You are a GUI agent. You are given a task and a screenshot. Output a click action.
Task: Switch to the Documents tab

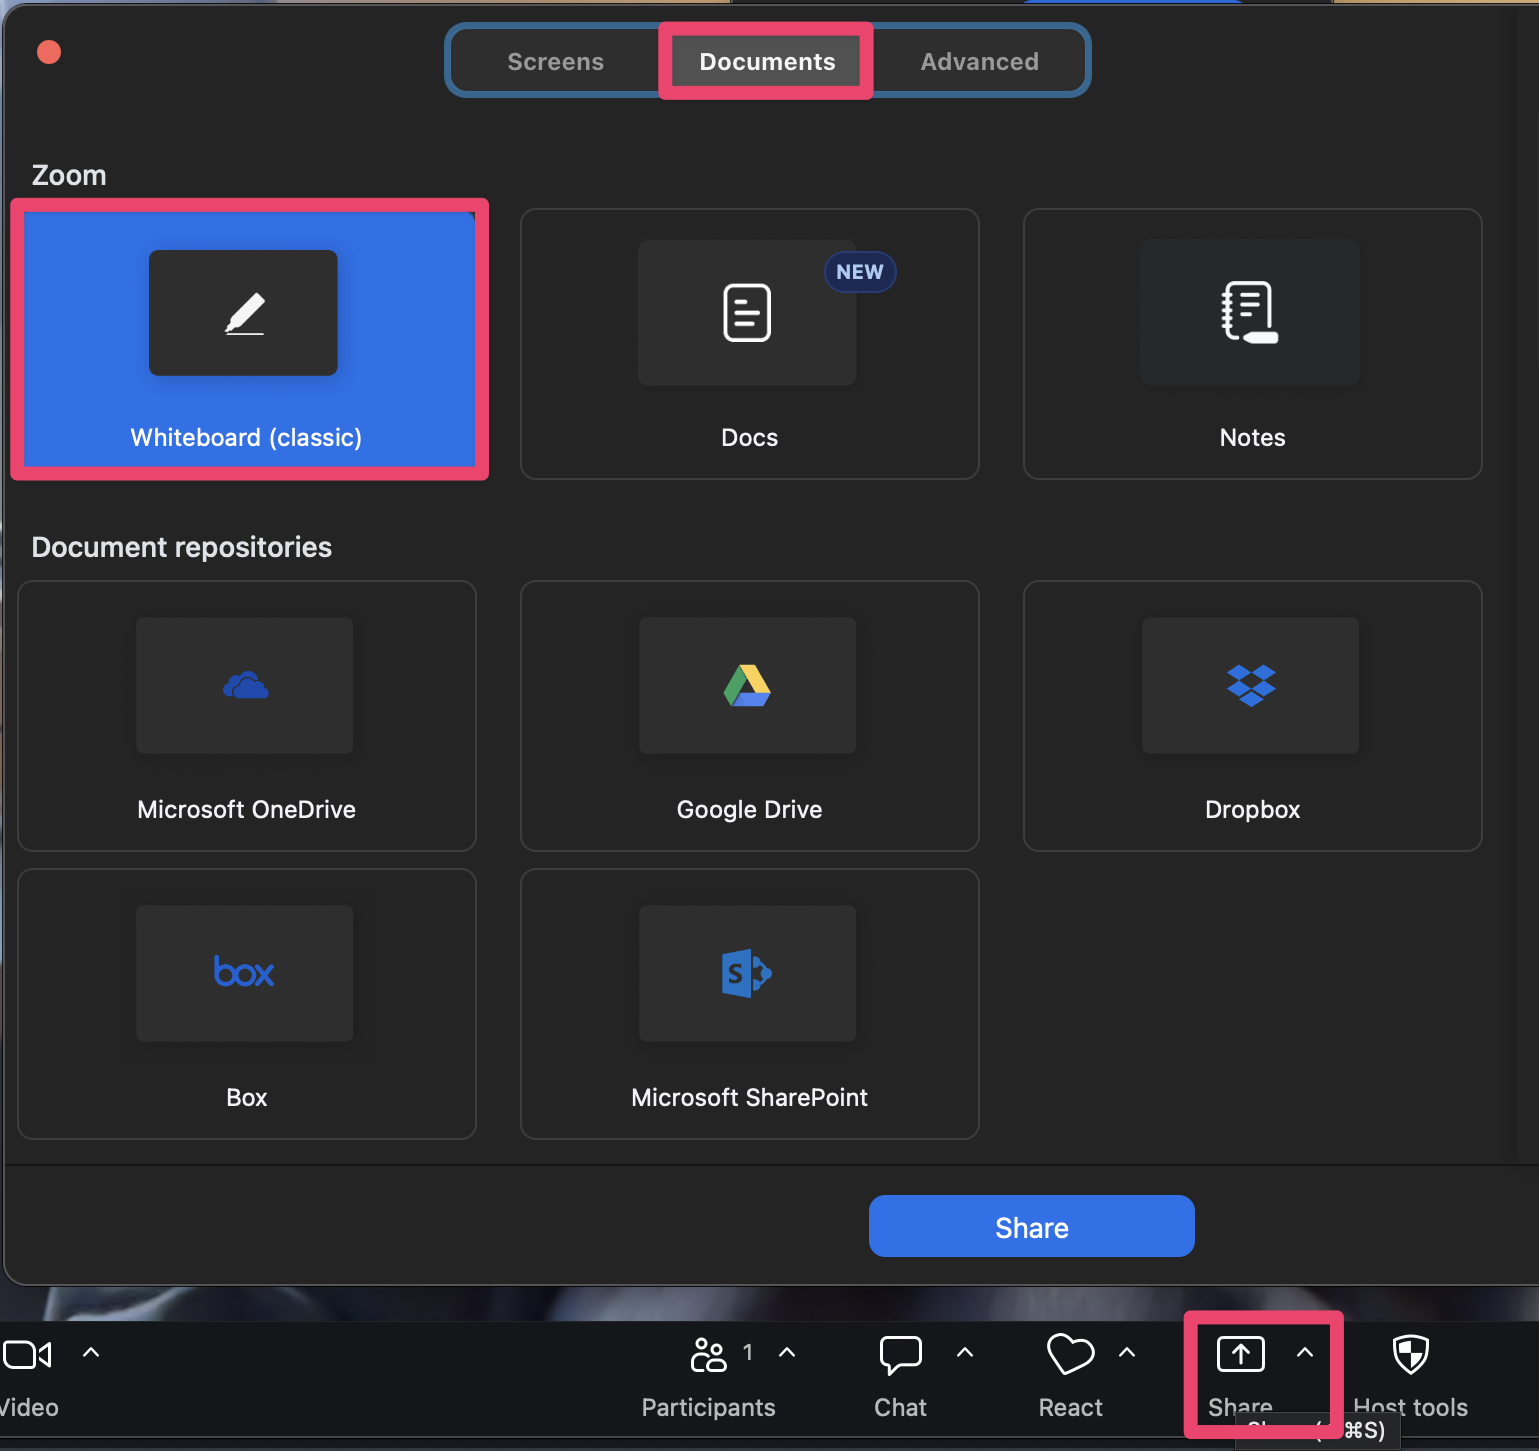click(x=767, y=61)
